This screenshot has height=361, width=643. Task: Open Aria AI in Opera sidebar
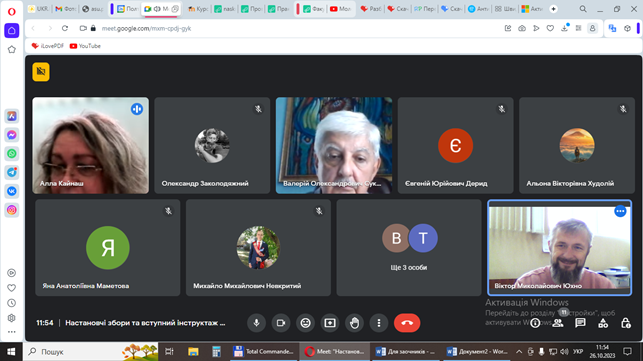pos(11,116)
